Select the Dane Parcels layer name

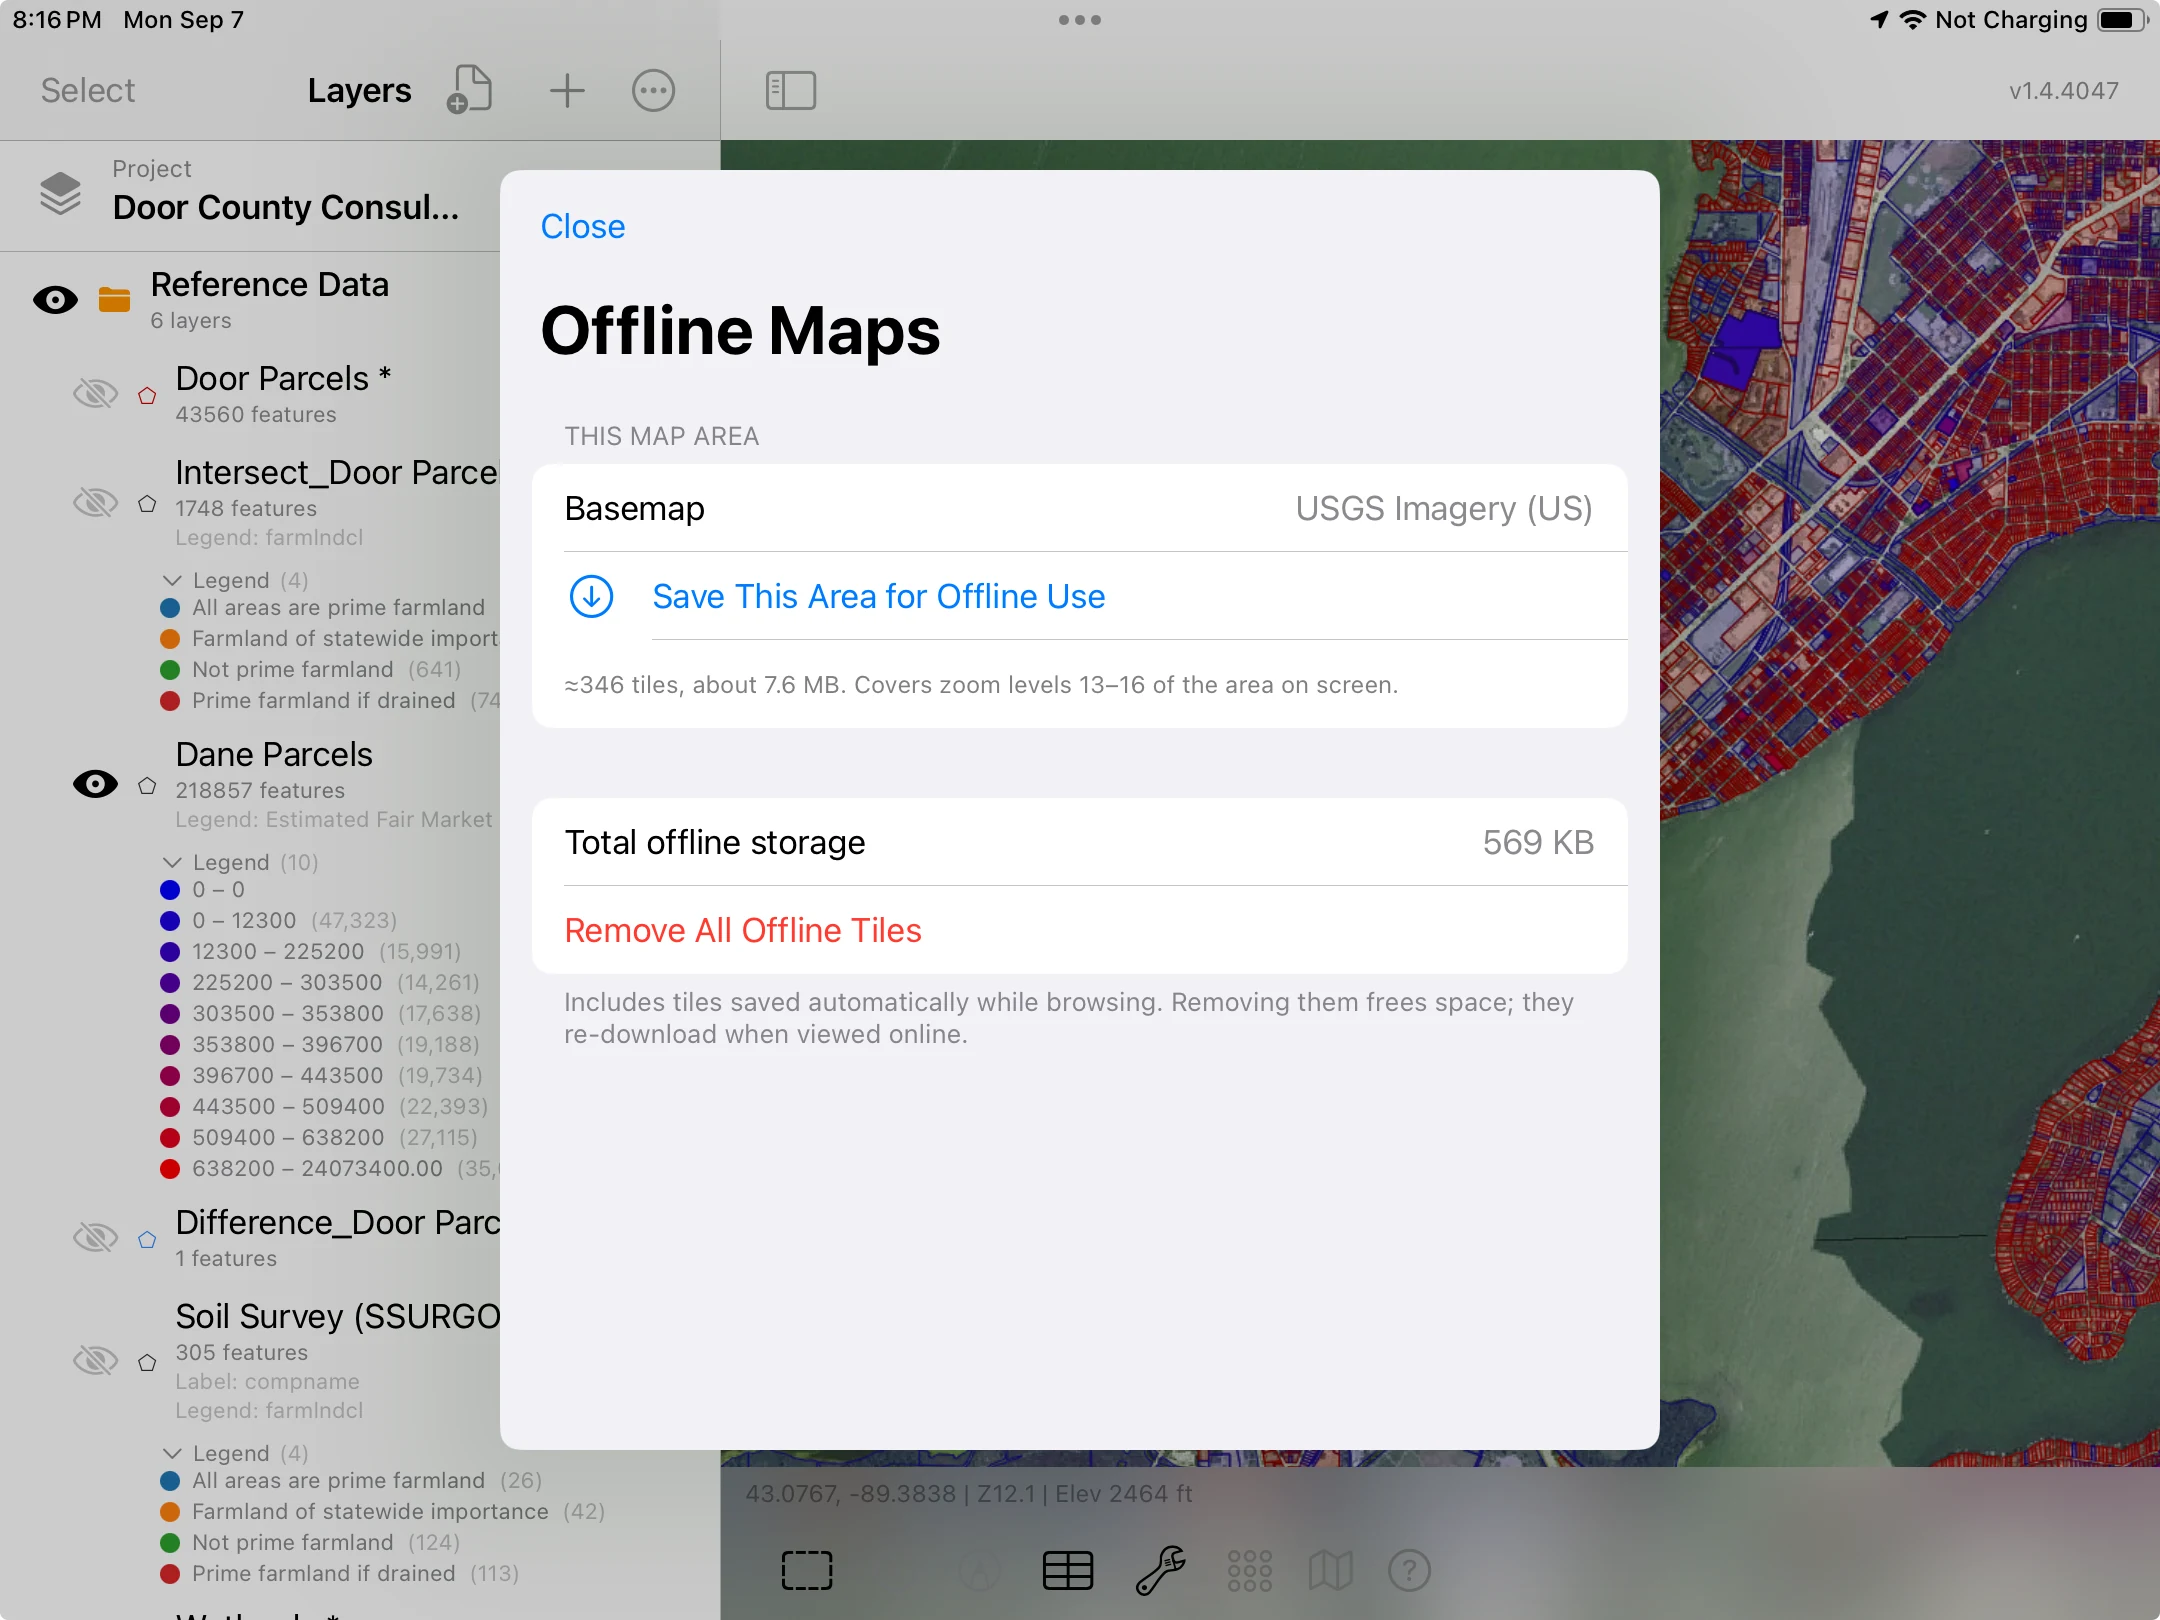tap(274, 754)
